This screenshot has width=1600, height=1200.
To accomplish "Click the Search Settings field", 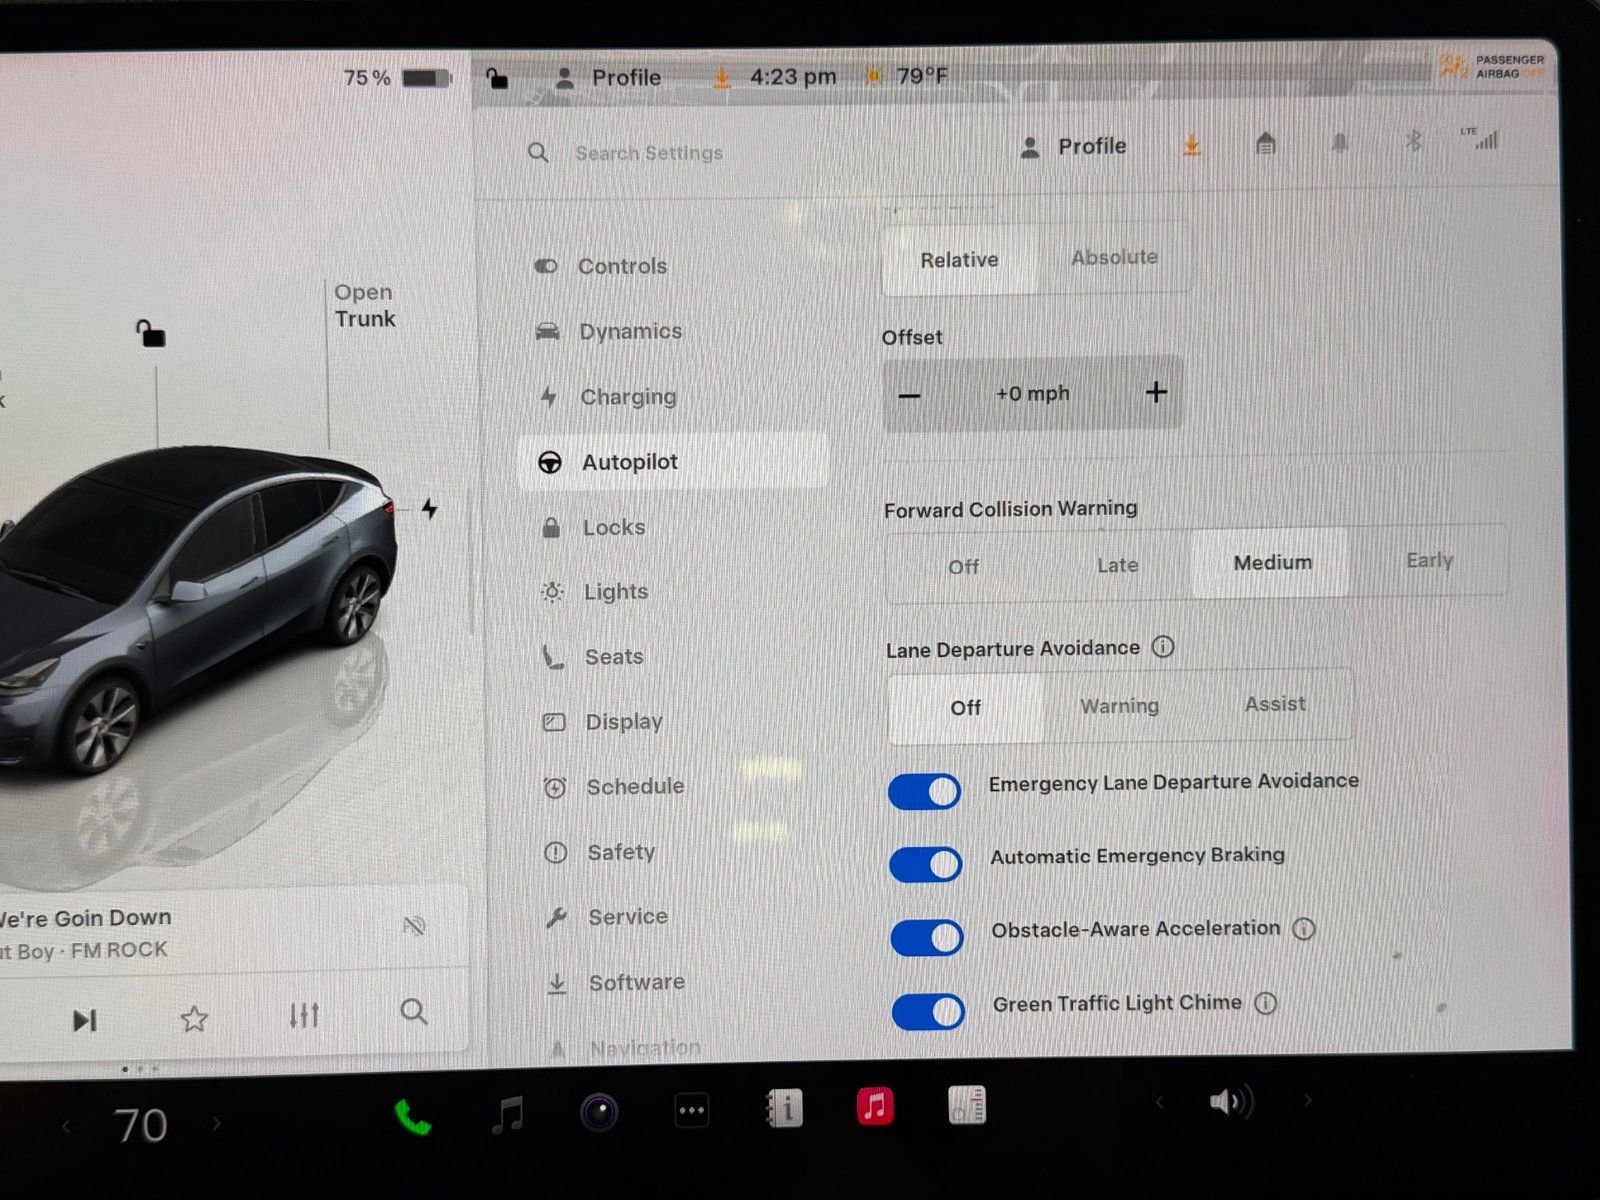I will pyautogui.click(x=649, y=153).
